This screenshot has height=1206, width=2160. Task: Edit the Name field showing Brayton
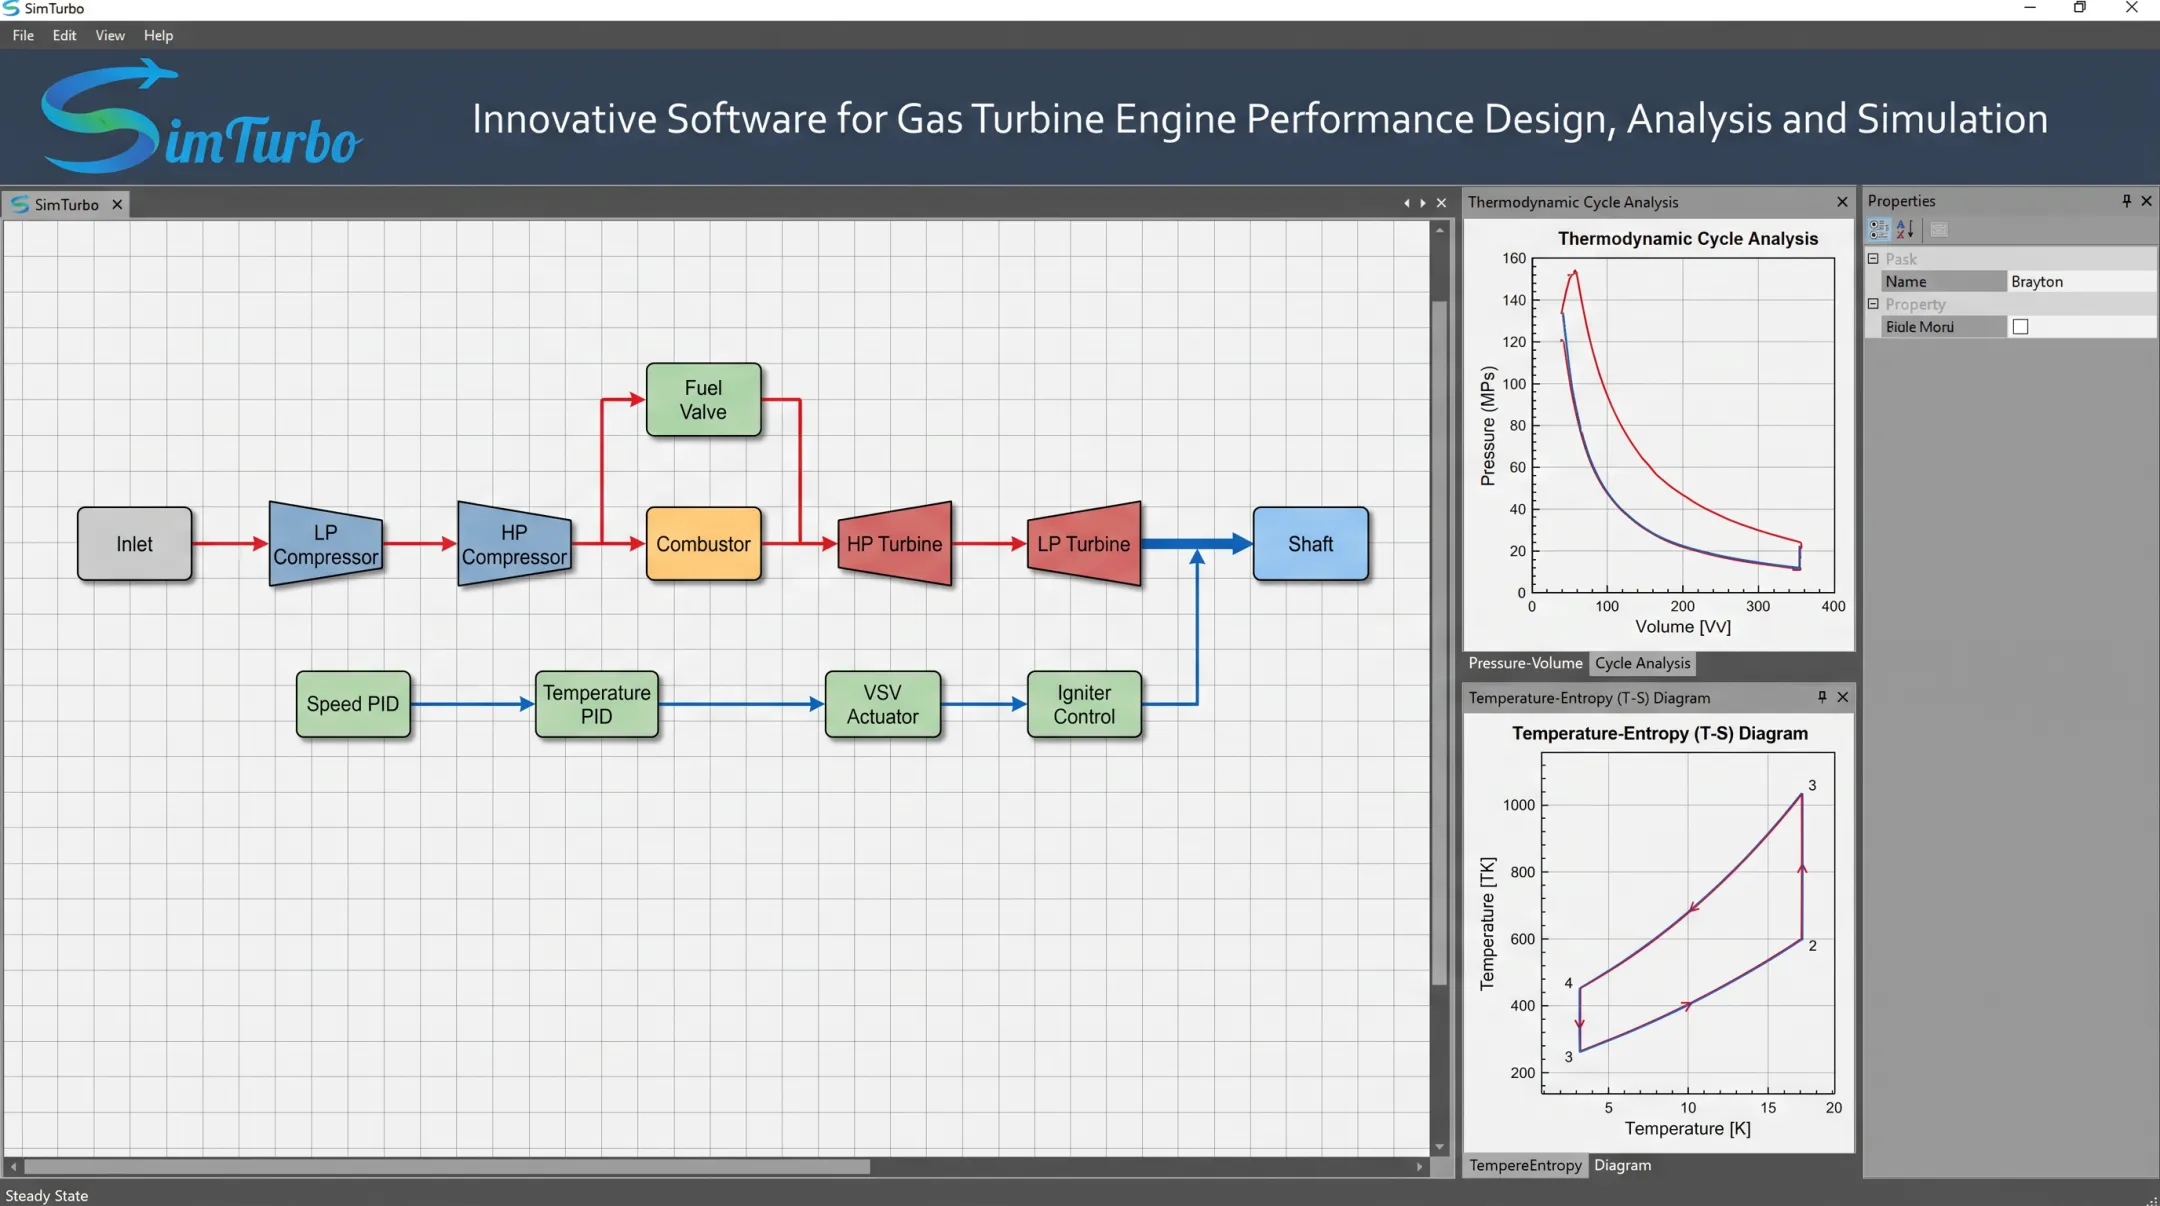tap(2081, 282)
